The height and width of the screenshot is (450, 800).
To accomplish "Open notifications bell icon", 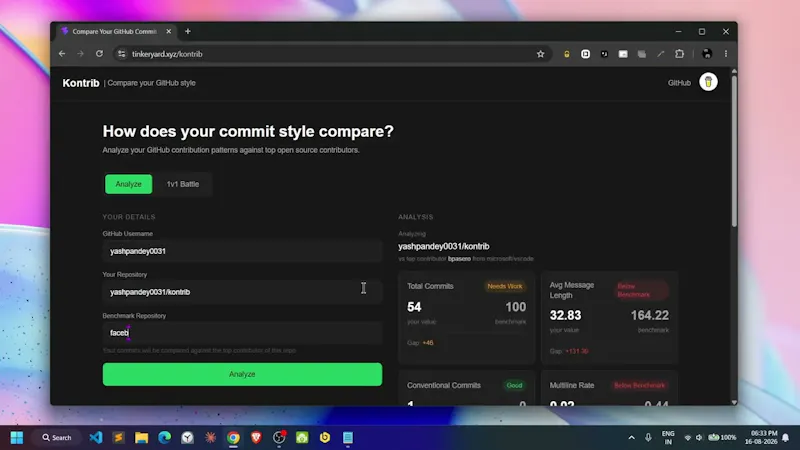I will coord(786,437).
